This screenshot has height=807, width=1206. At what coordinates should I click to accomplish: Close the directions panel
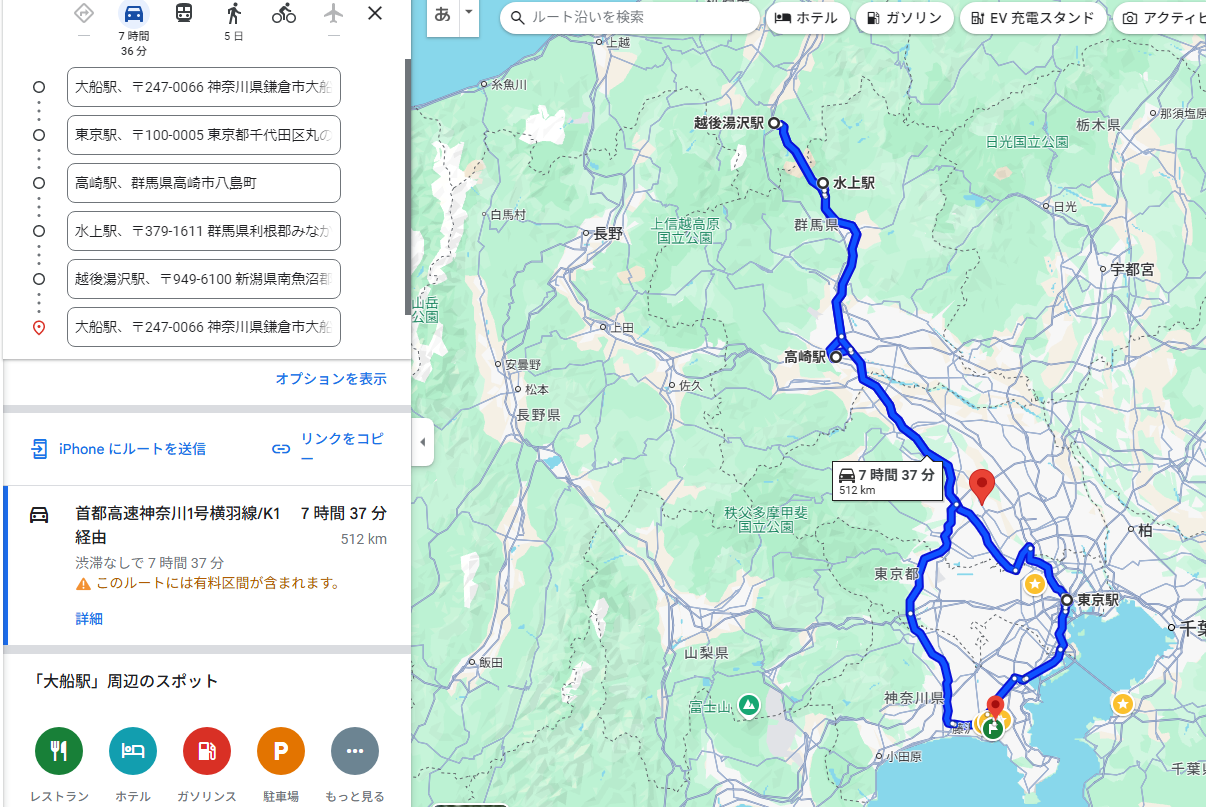(x=375, y=13)
